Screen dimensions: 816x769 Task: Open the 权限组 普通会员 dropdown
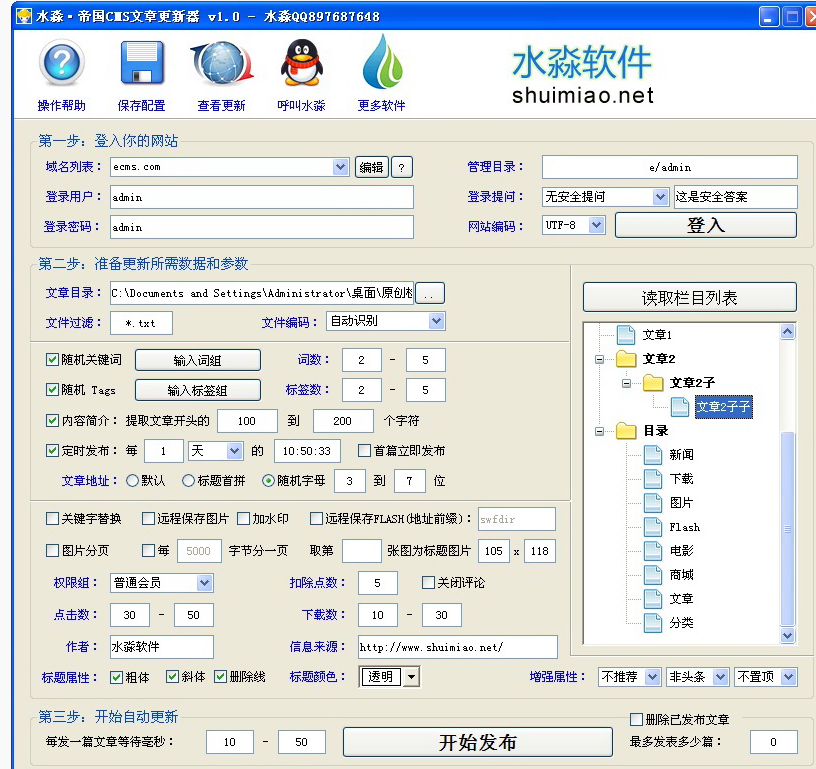[204, 583]
